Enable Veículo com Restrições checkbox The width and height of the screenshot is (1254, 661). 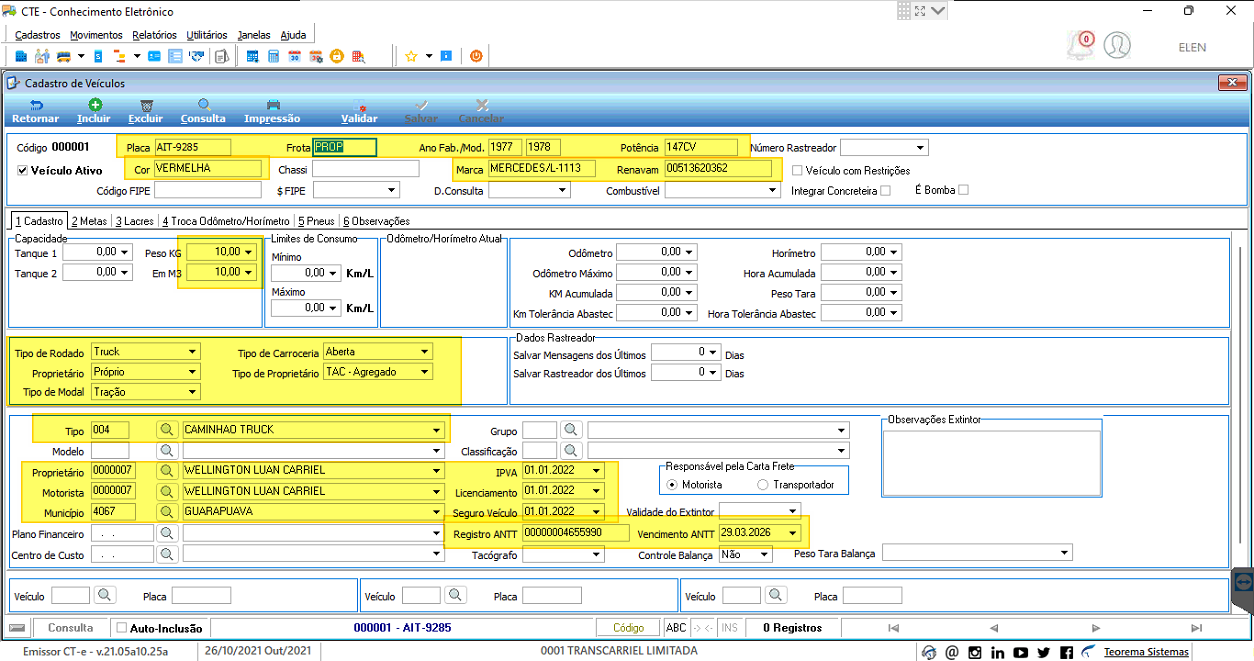point(797,171)
